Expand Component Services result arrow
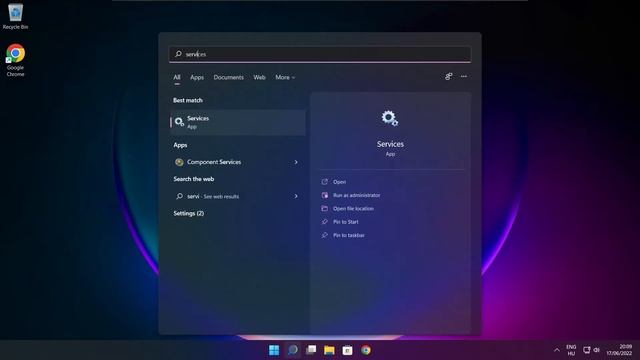 pos(296,162)
